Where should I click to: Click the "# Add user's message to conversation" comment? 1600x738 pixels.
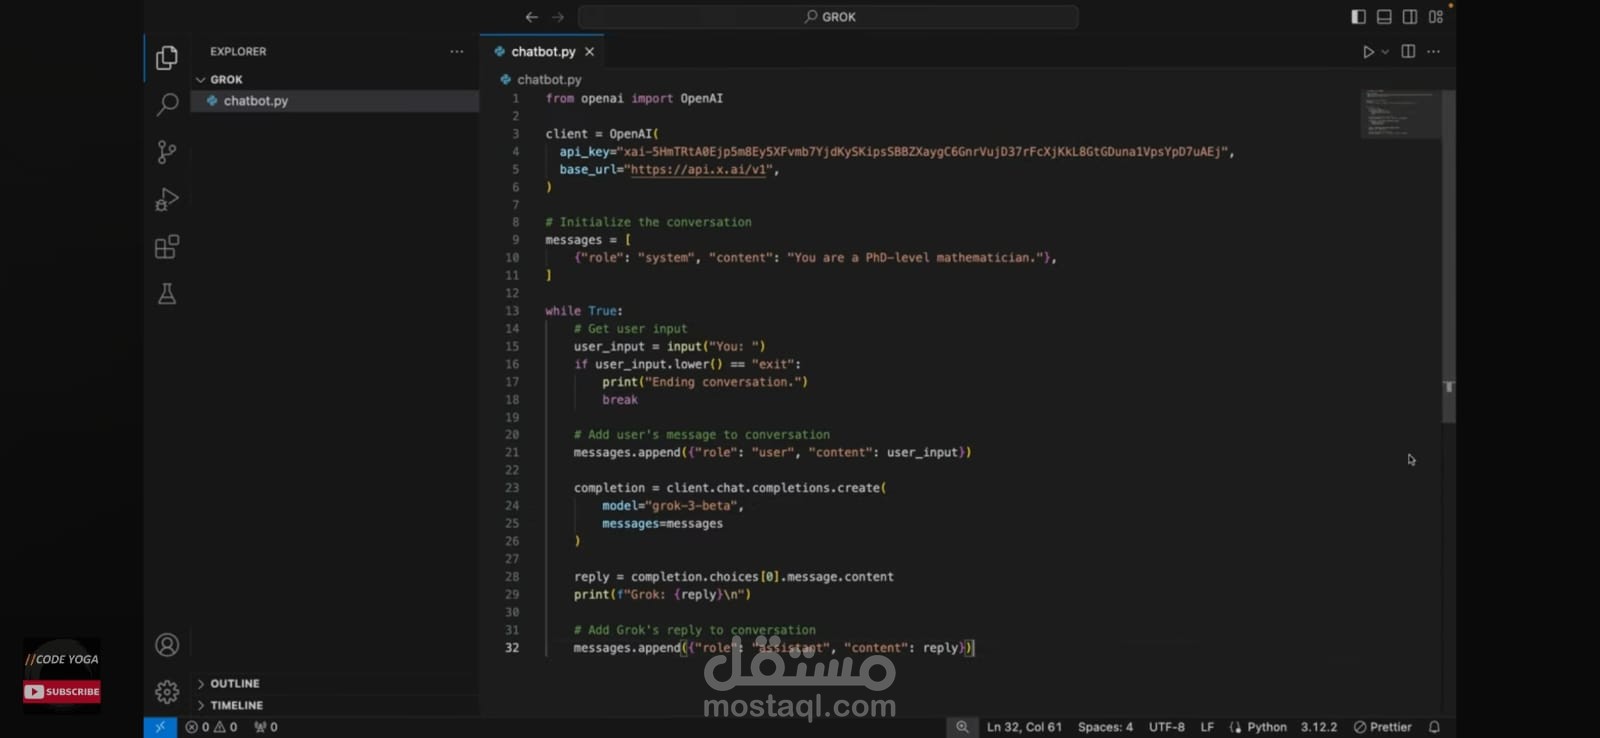[x=702, y=435]
